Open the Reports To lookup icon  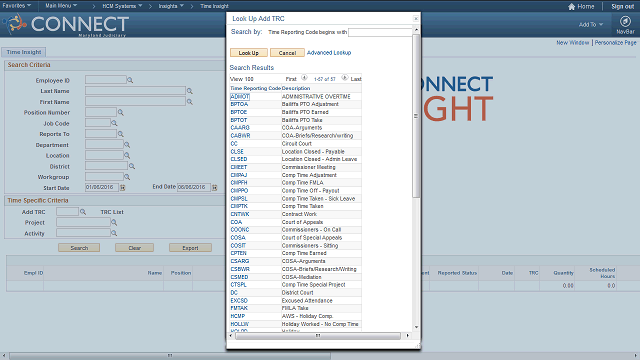coord(120,133)
